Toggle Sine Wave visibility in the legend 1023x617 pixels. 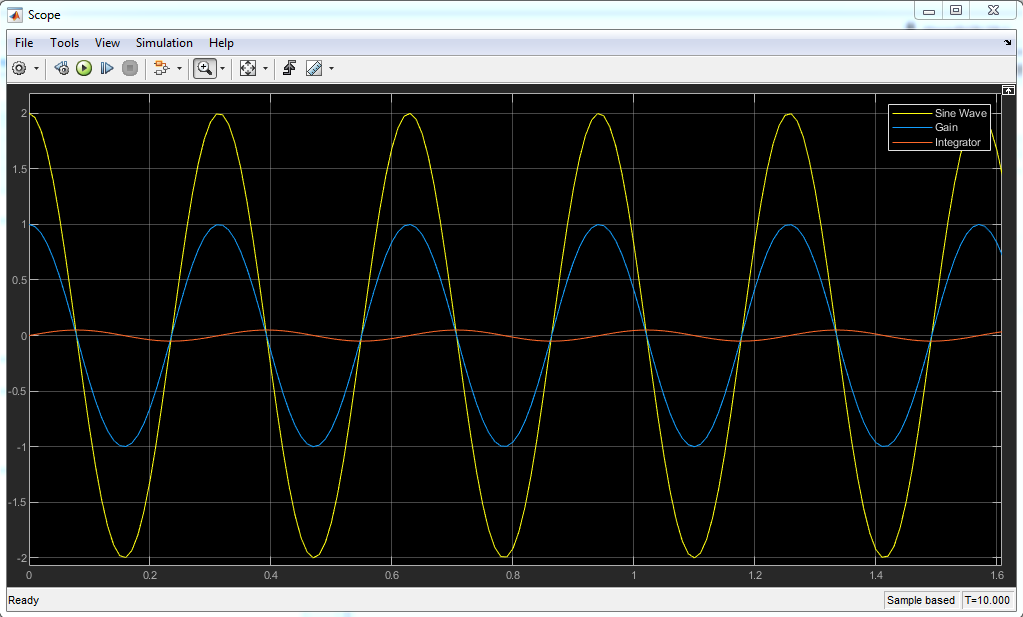coord(960,113)
